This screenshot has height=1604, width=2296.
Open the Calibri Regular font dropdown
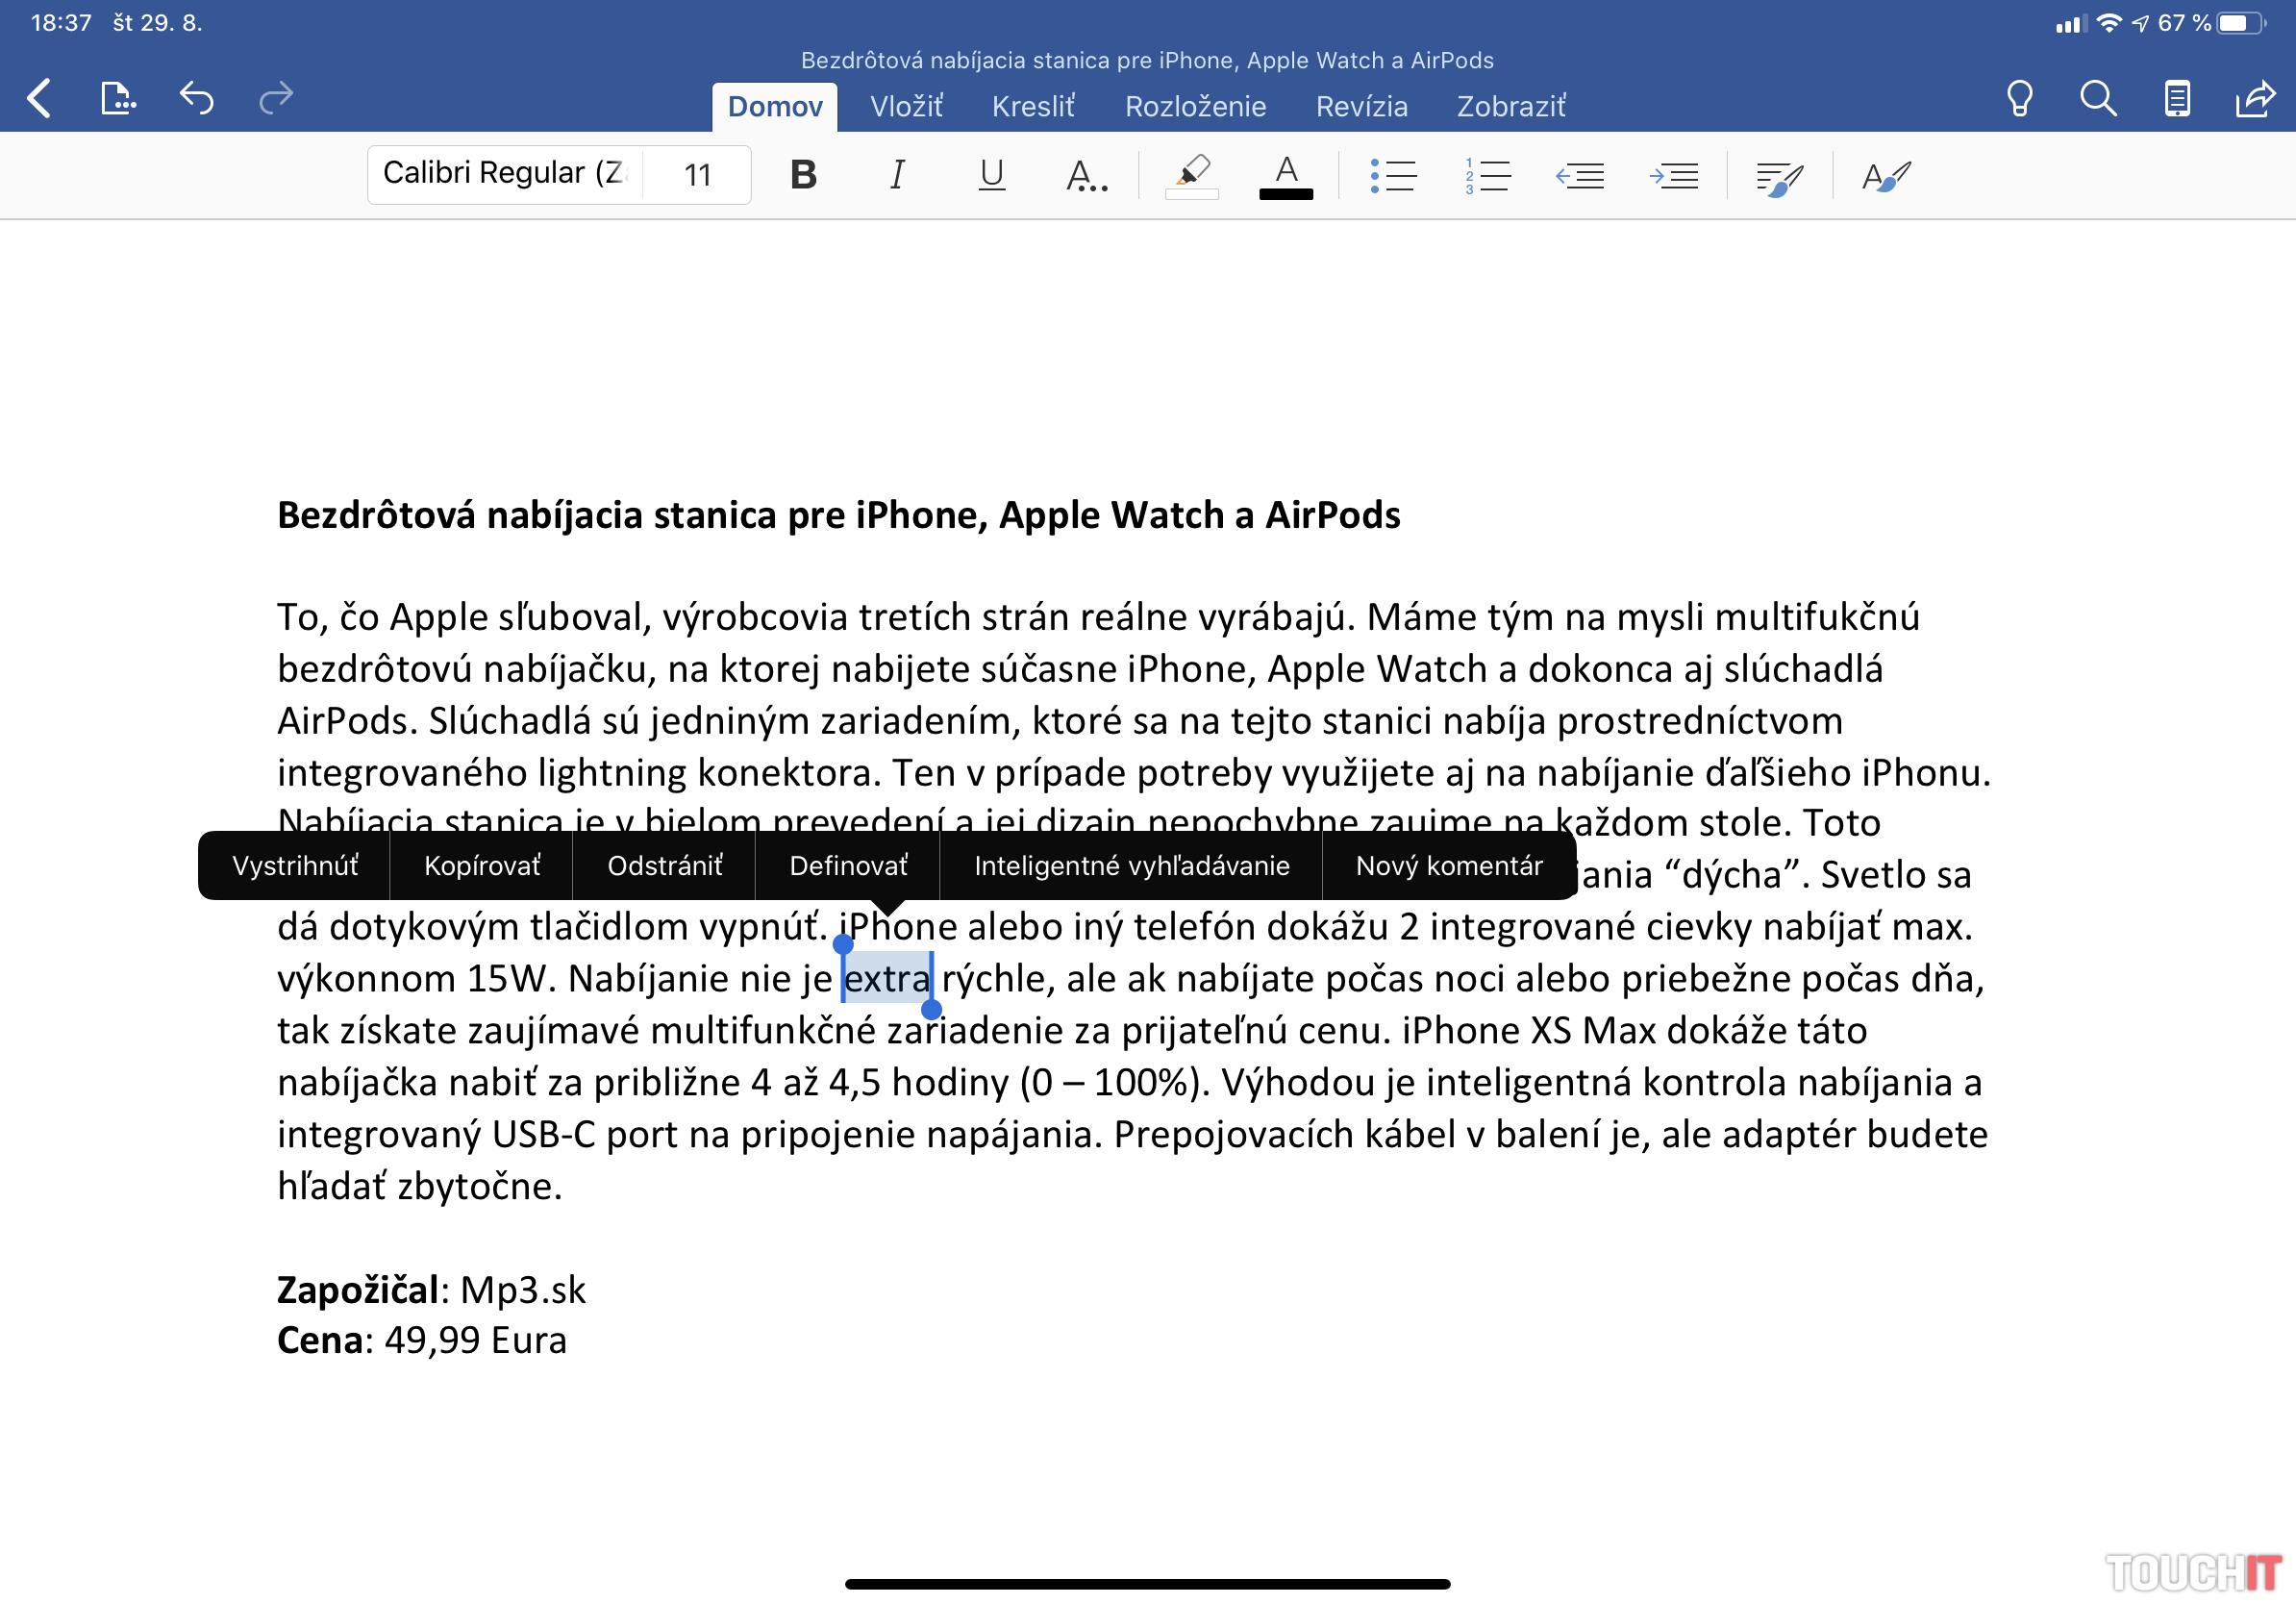click(505, 174)
